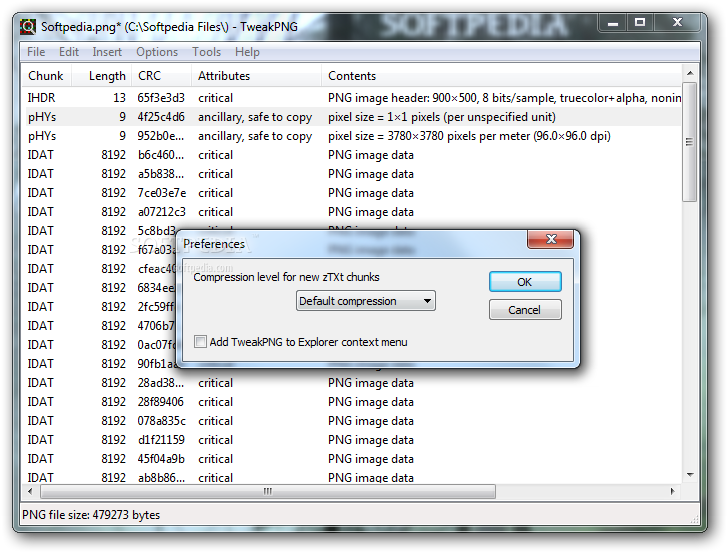Viewport: 728px width, 553px height.
Task: Sort by Chunk column header
Action: tap(46, 76)
